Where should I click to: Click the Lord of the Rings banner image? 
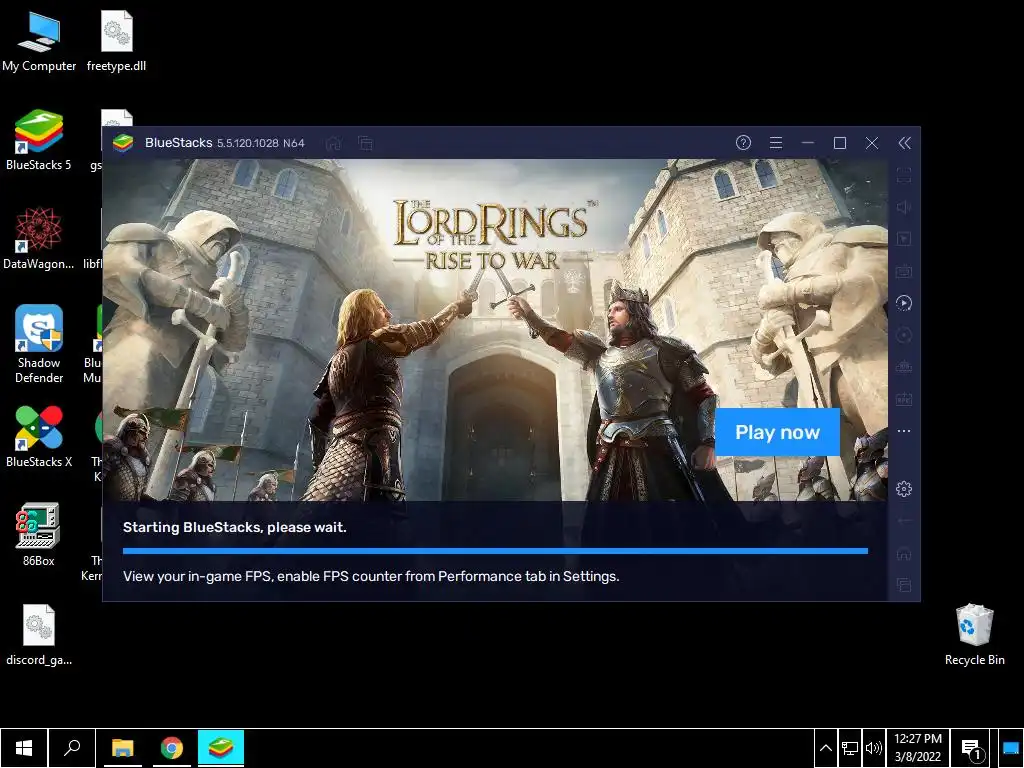[x=495, y=330]
